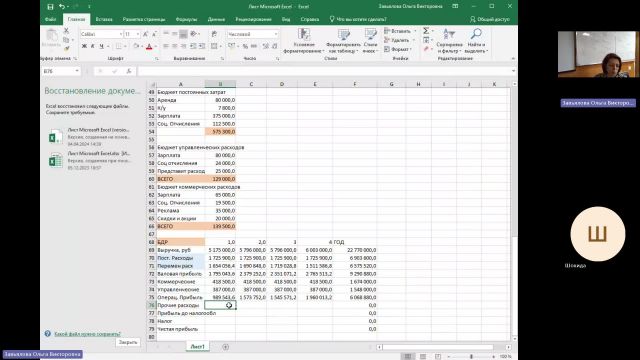Expand the Calibri font name dropdown
This screenshot has height=360, width=640.
(x=121, y=34)
